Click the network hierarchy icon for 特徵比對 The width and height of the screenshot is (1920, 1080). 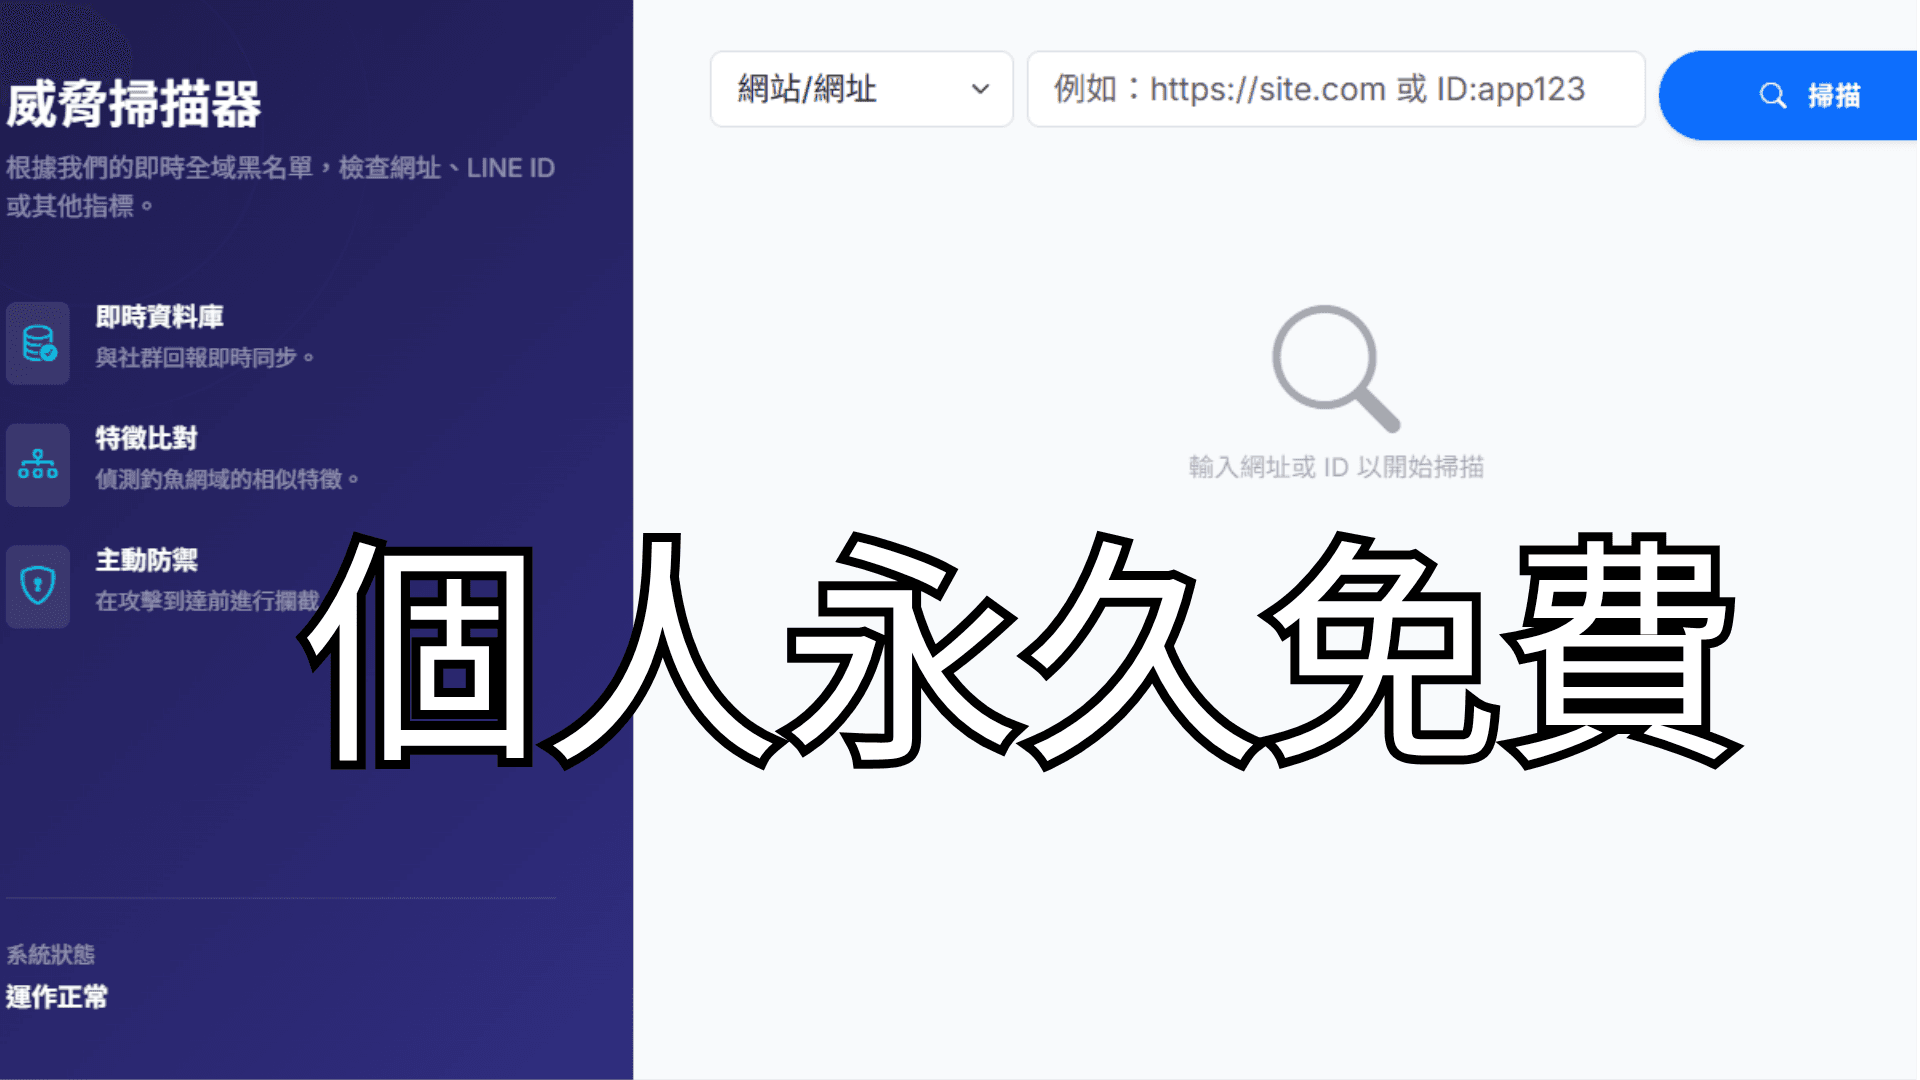[x=38, y=465]
